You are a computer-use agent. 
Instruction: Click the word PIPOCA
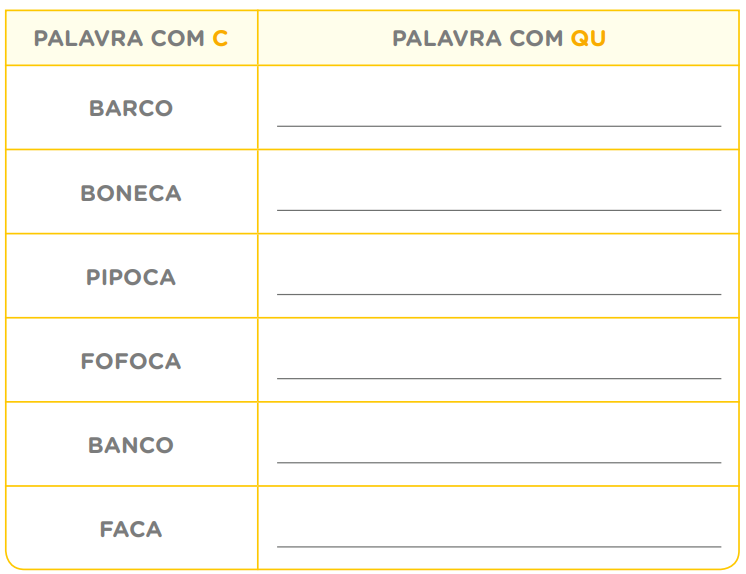coord(131,277)
